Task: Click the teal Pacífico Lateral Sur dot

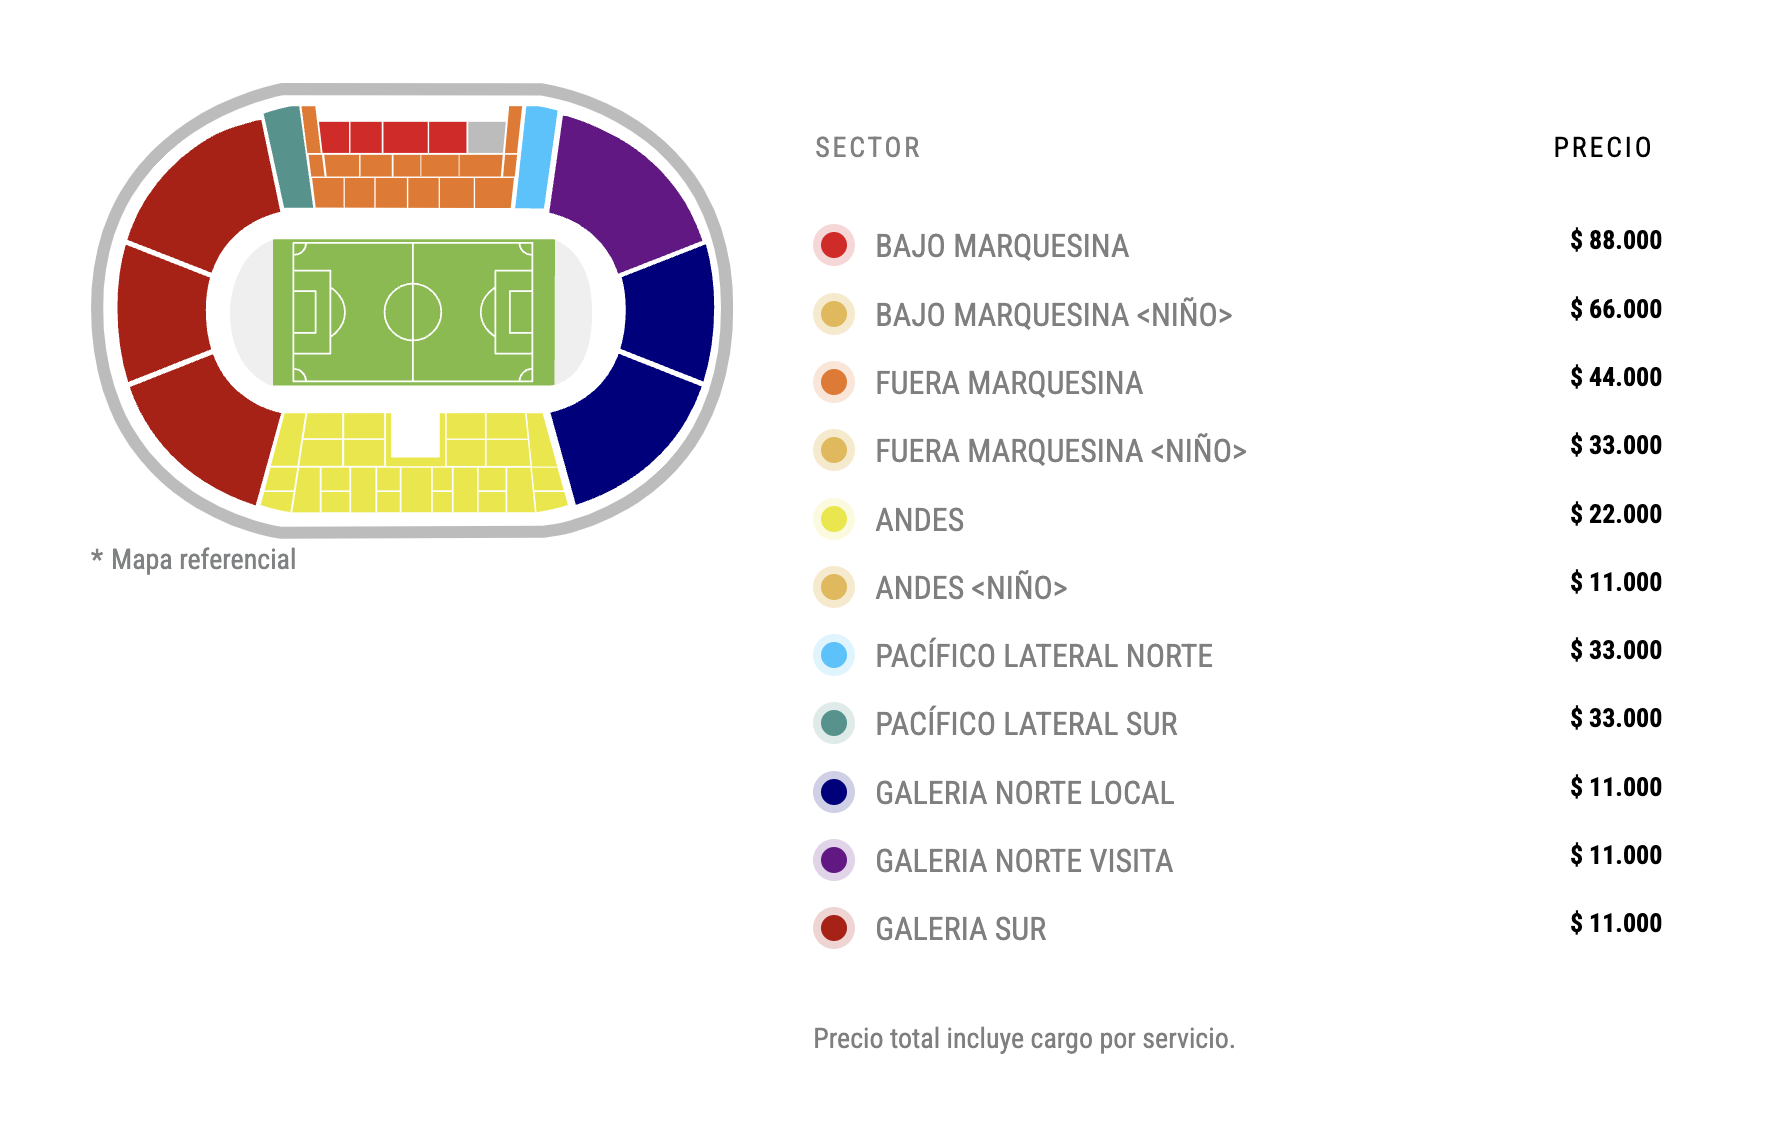Action: pos(833,723)
